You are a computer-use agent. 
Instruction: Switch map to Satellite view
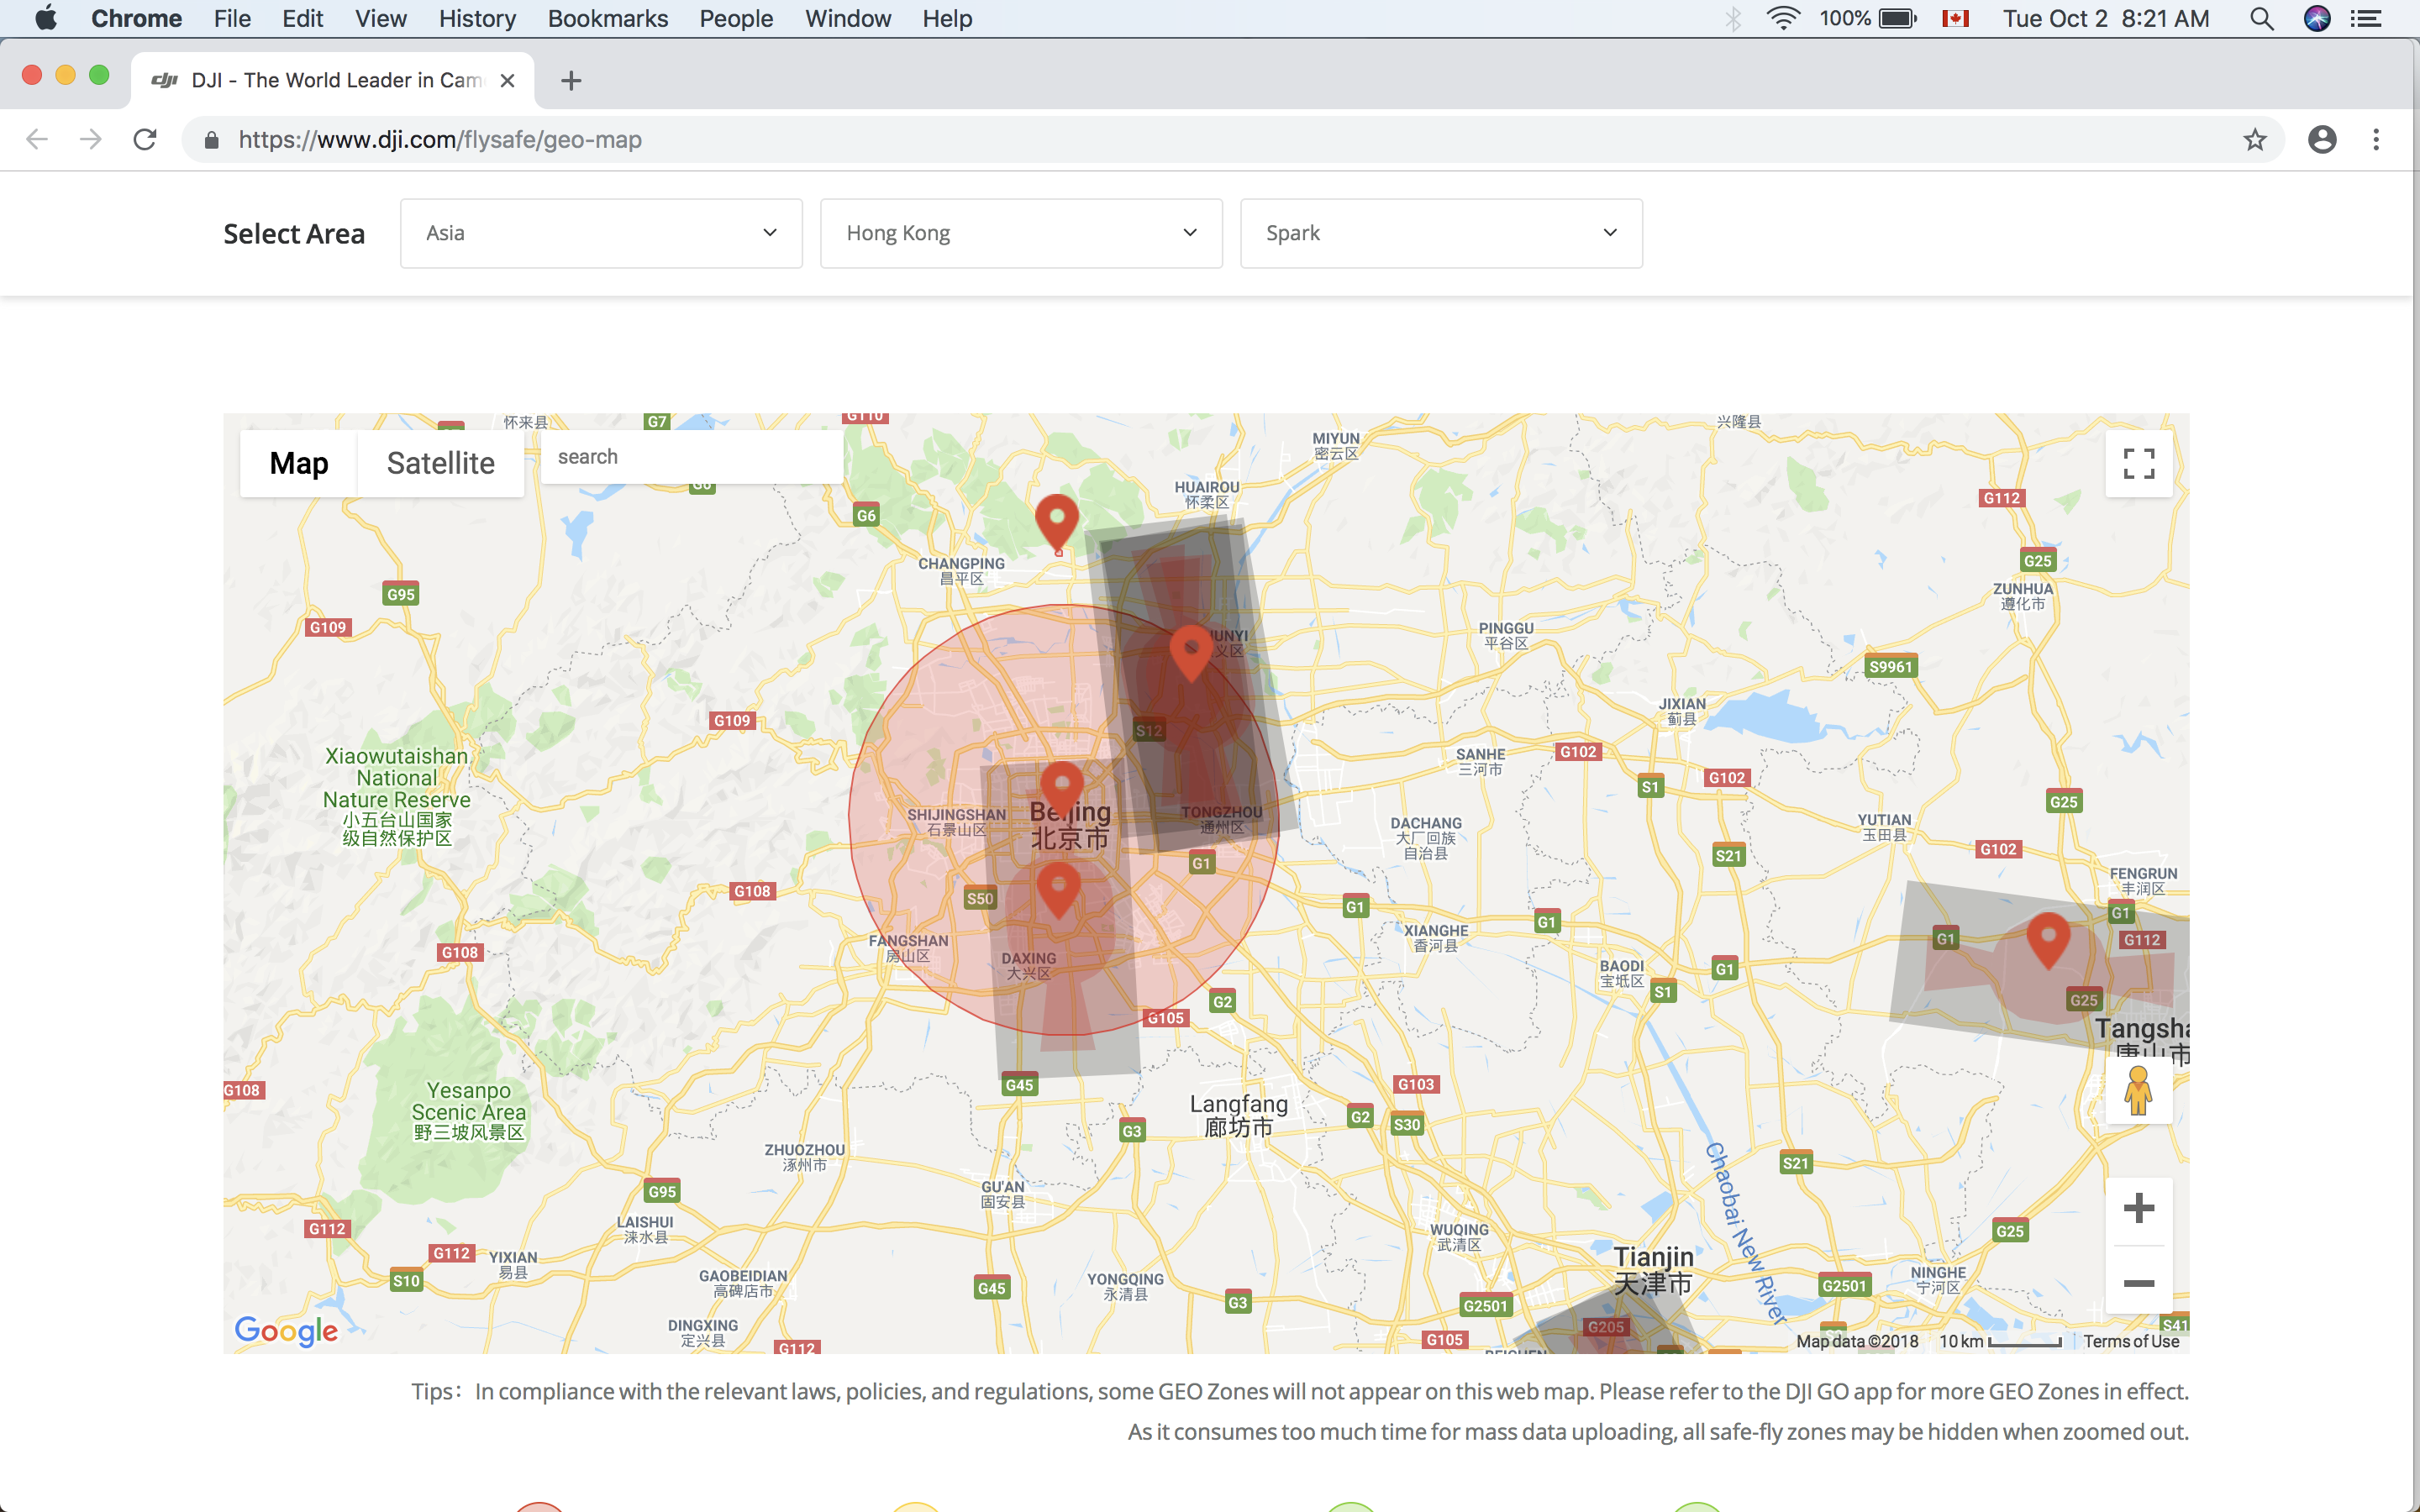click(x=440, y=463)
